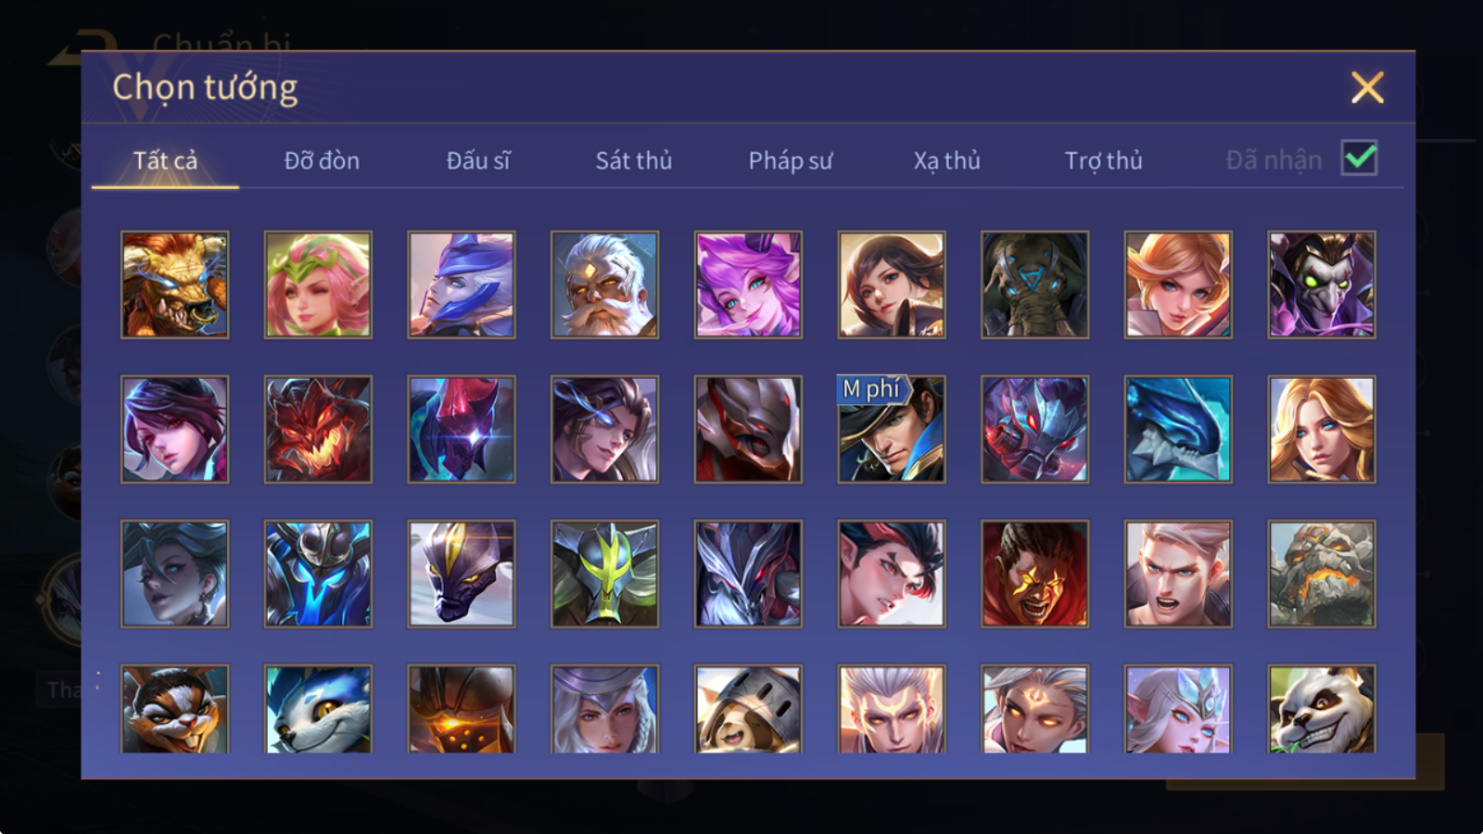Filter heroes by Xạ thủ
Viewport: 1483px width, 834px height.
pyautogui.click(x=947, y=160)
